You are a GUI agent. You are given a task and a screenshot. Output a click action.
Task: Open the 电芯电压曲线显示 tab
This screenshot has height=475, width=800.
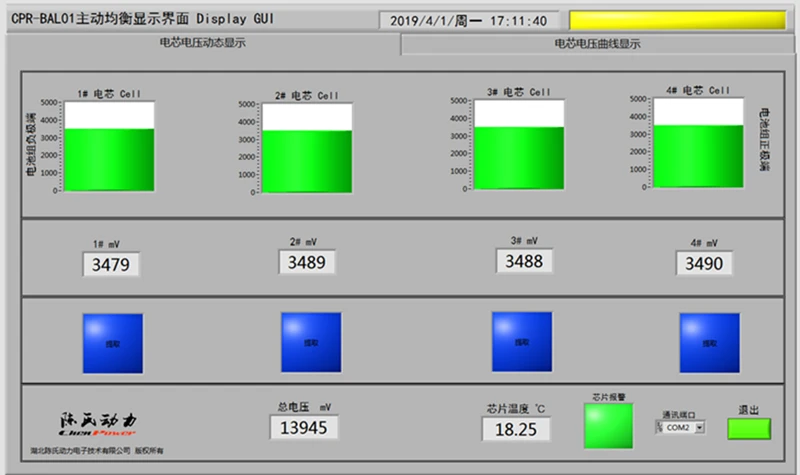click(x=597, y=44)
